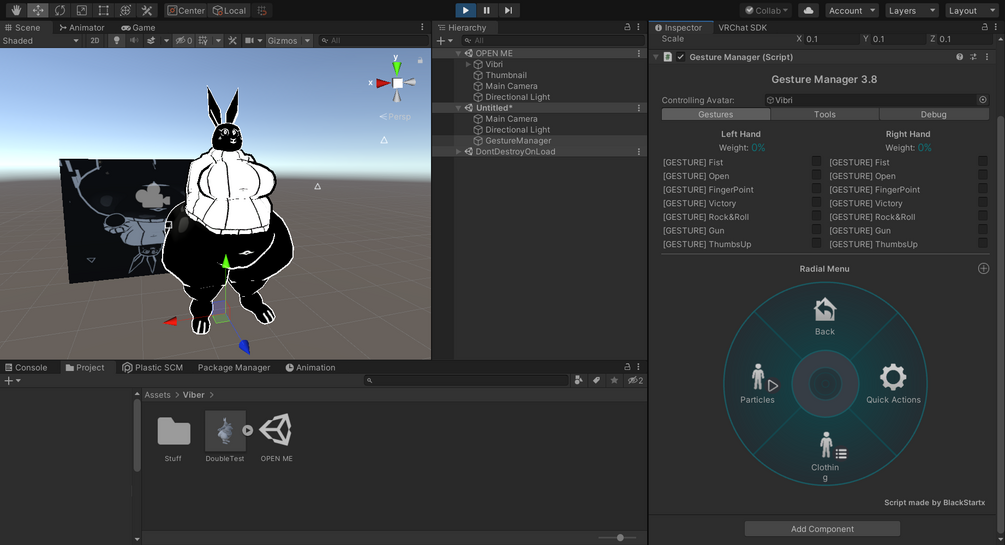Expand the Vibri object in Hierarchy
1005x545 pixels.
[468, 64]
